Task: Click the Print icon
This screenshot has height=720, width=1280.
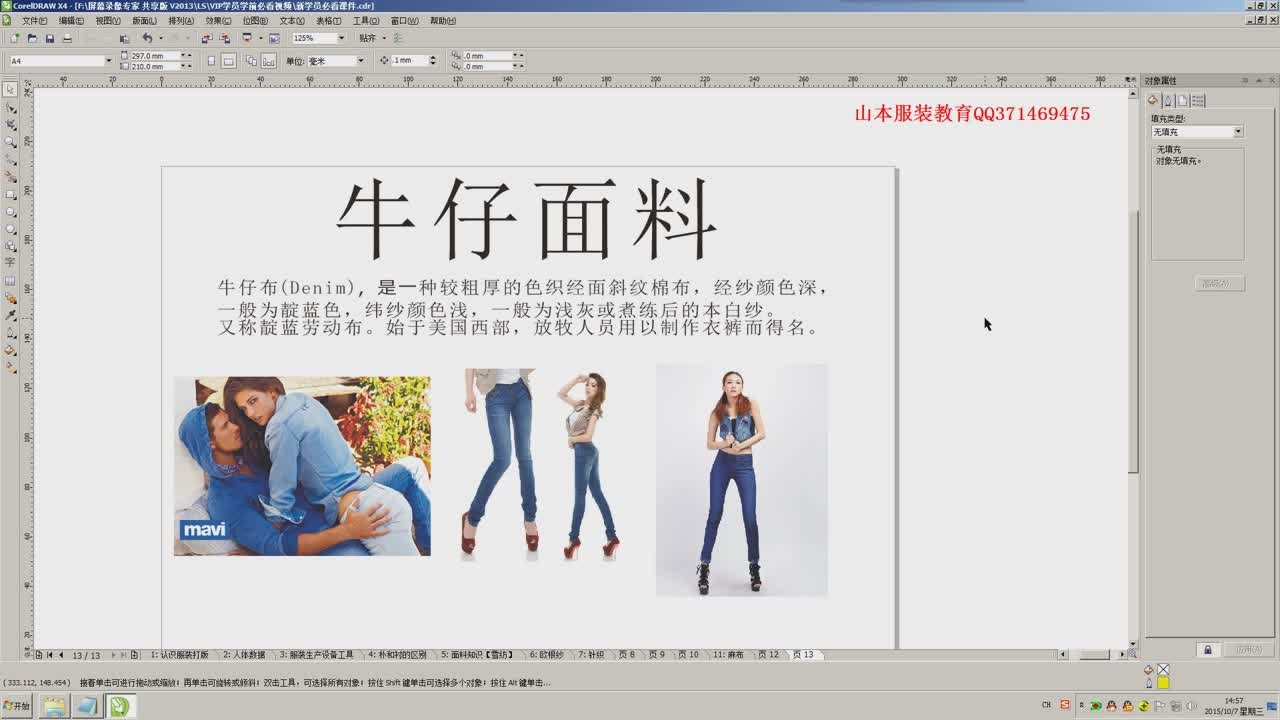Action: click(67, 38)
